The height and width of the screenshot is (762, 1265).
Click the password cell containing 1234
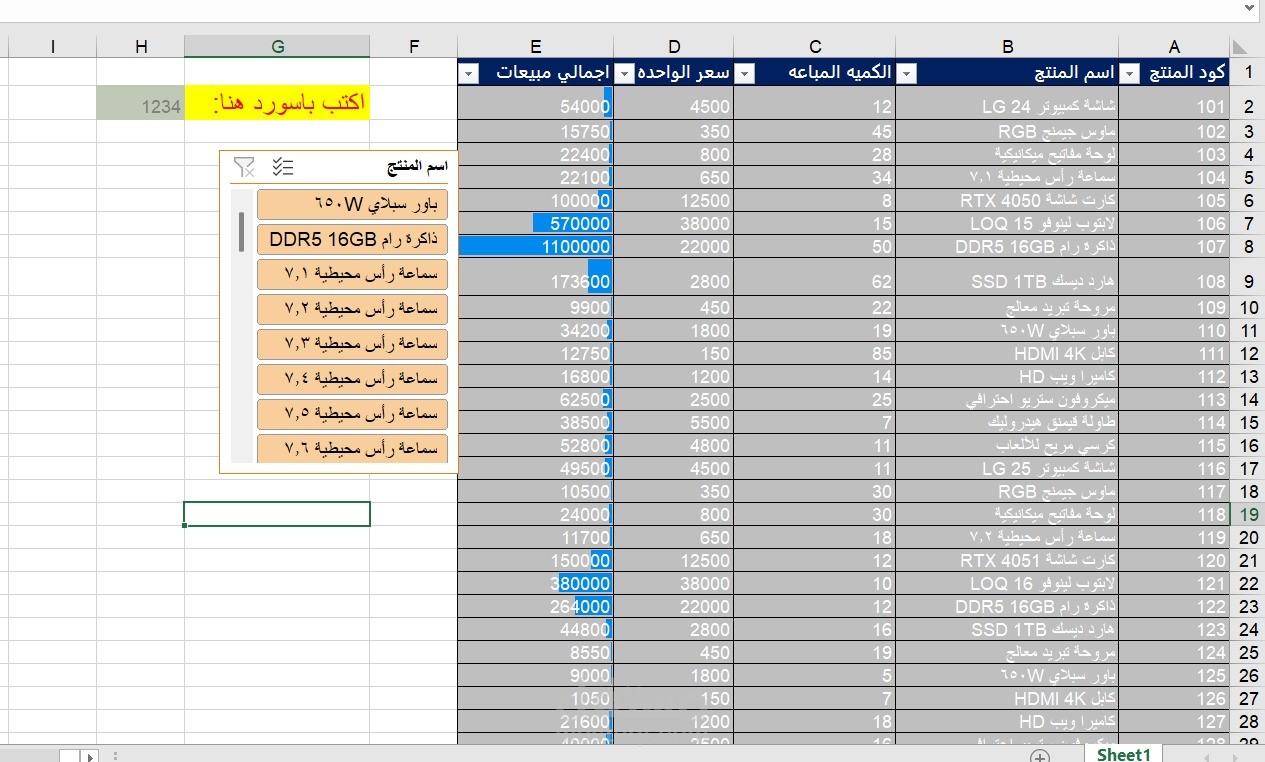click(141, 104)
